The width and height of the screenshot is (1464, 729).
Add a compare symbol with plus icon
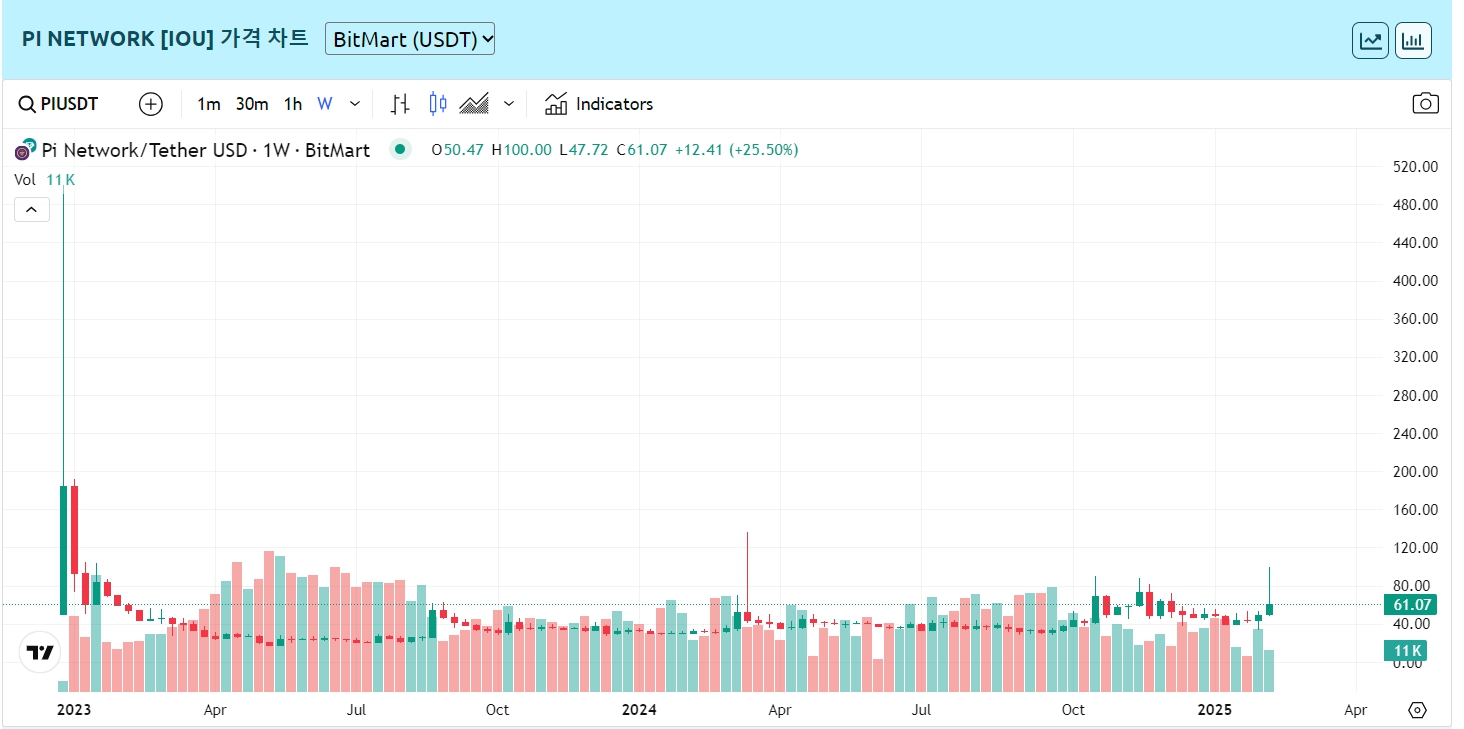point(150,104)
